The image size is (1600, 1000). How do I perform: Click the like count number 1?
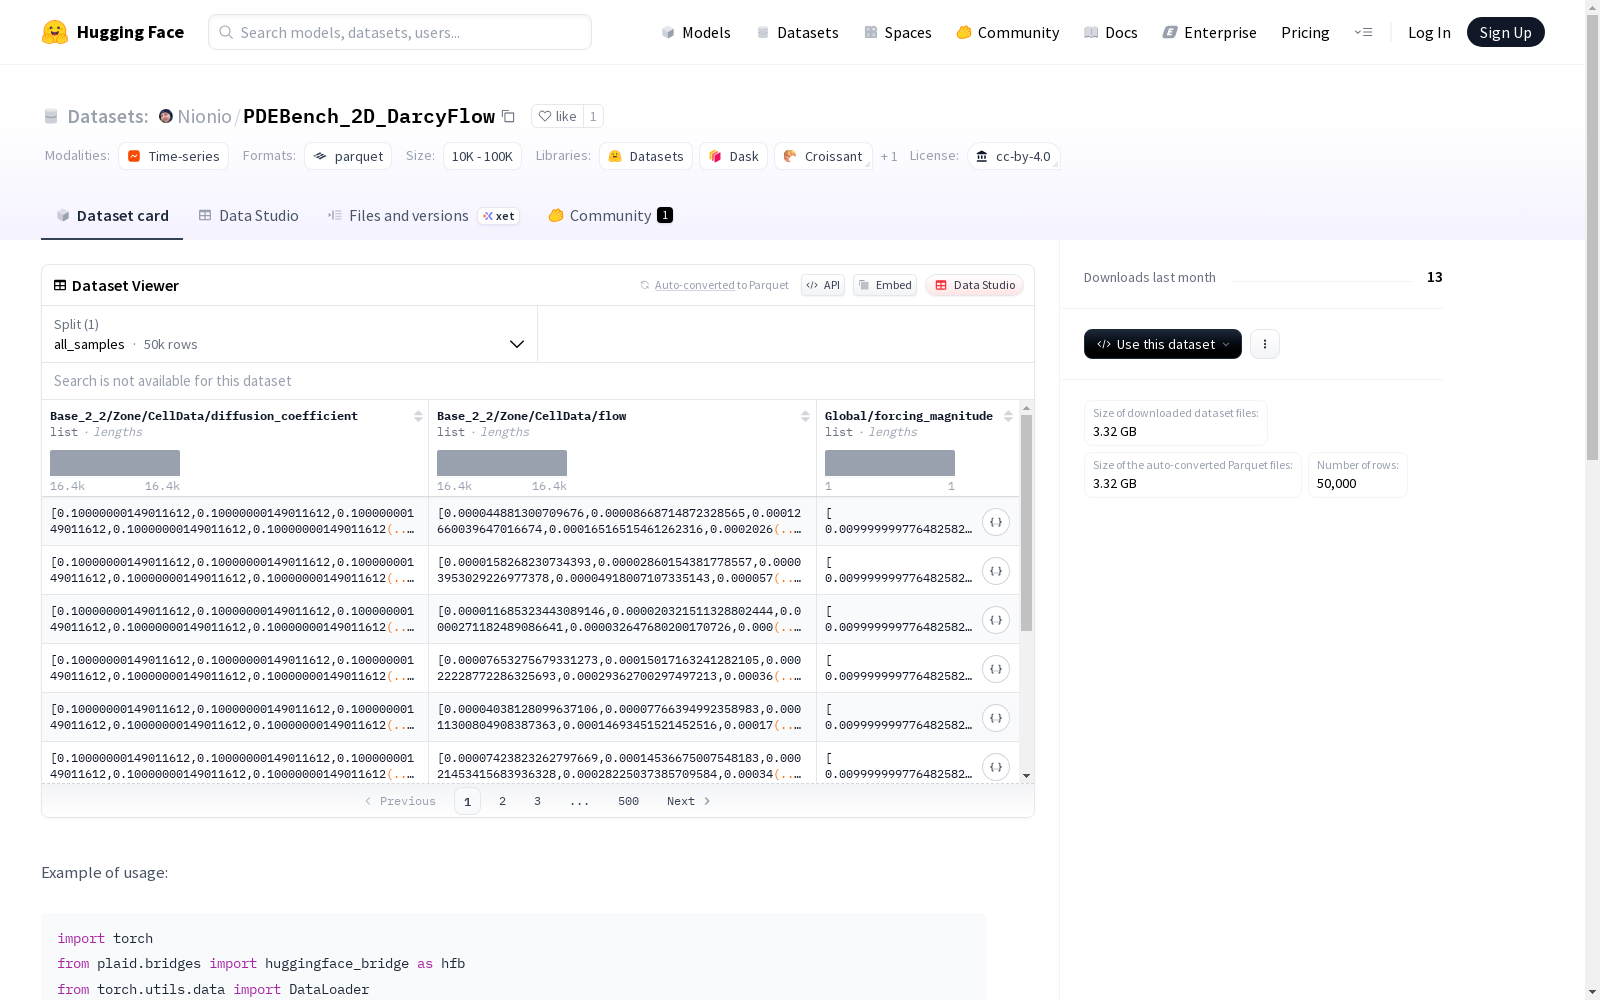pyautogui.click(x=593, y=116)
